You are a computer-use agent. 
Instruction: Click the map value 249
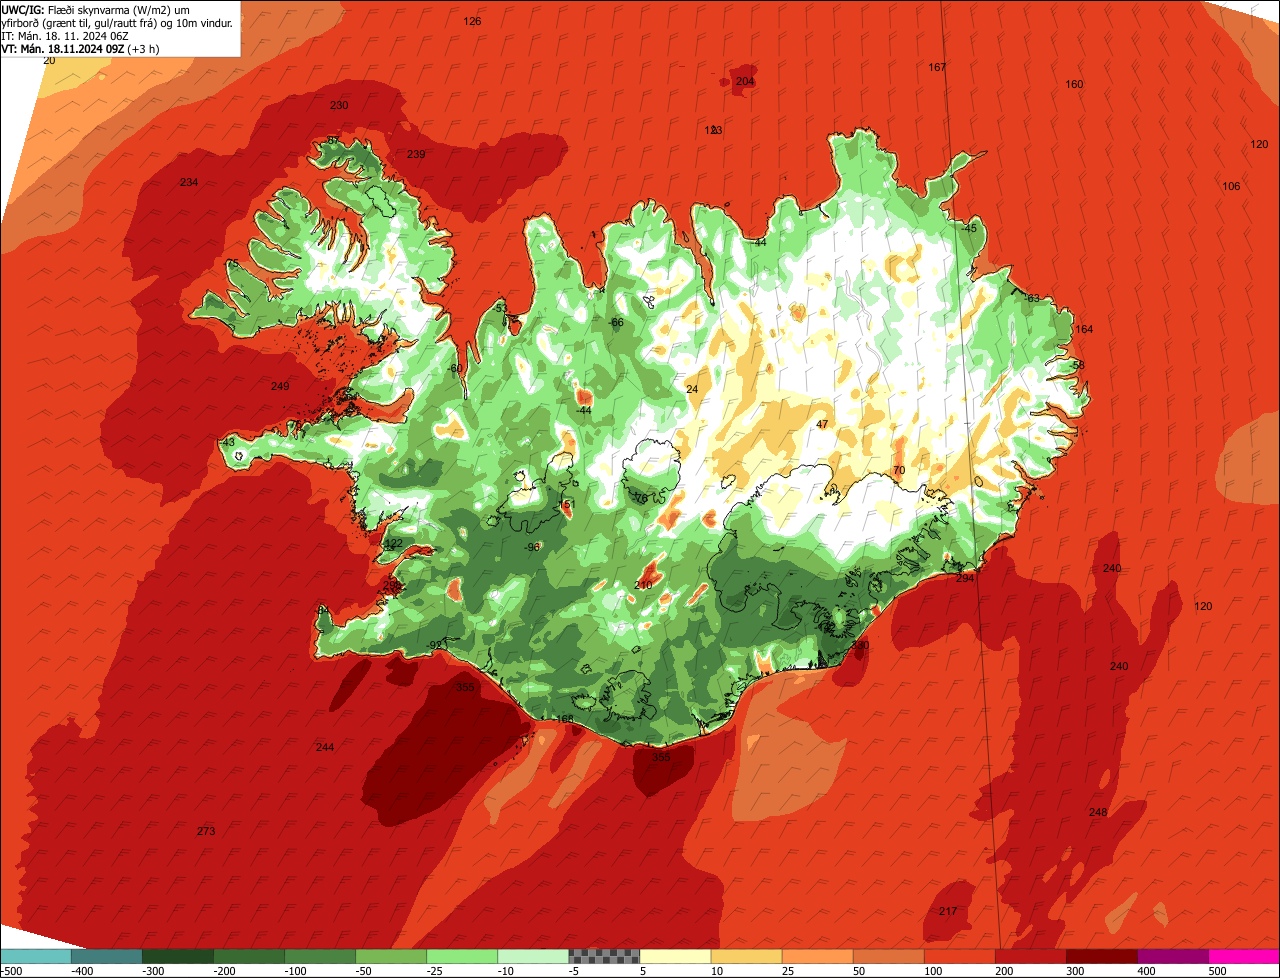[x=280, y=386]
